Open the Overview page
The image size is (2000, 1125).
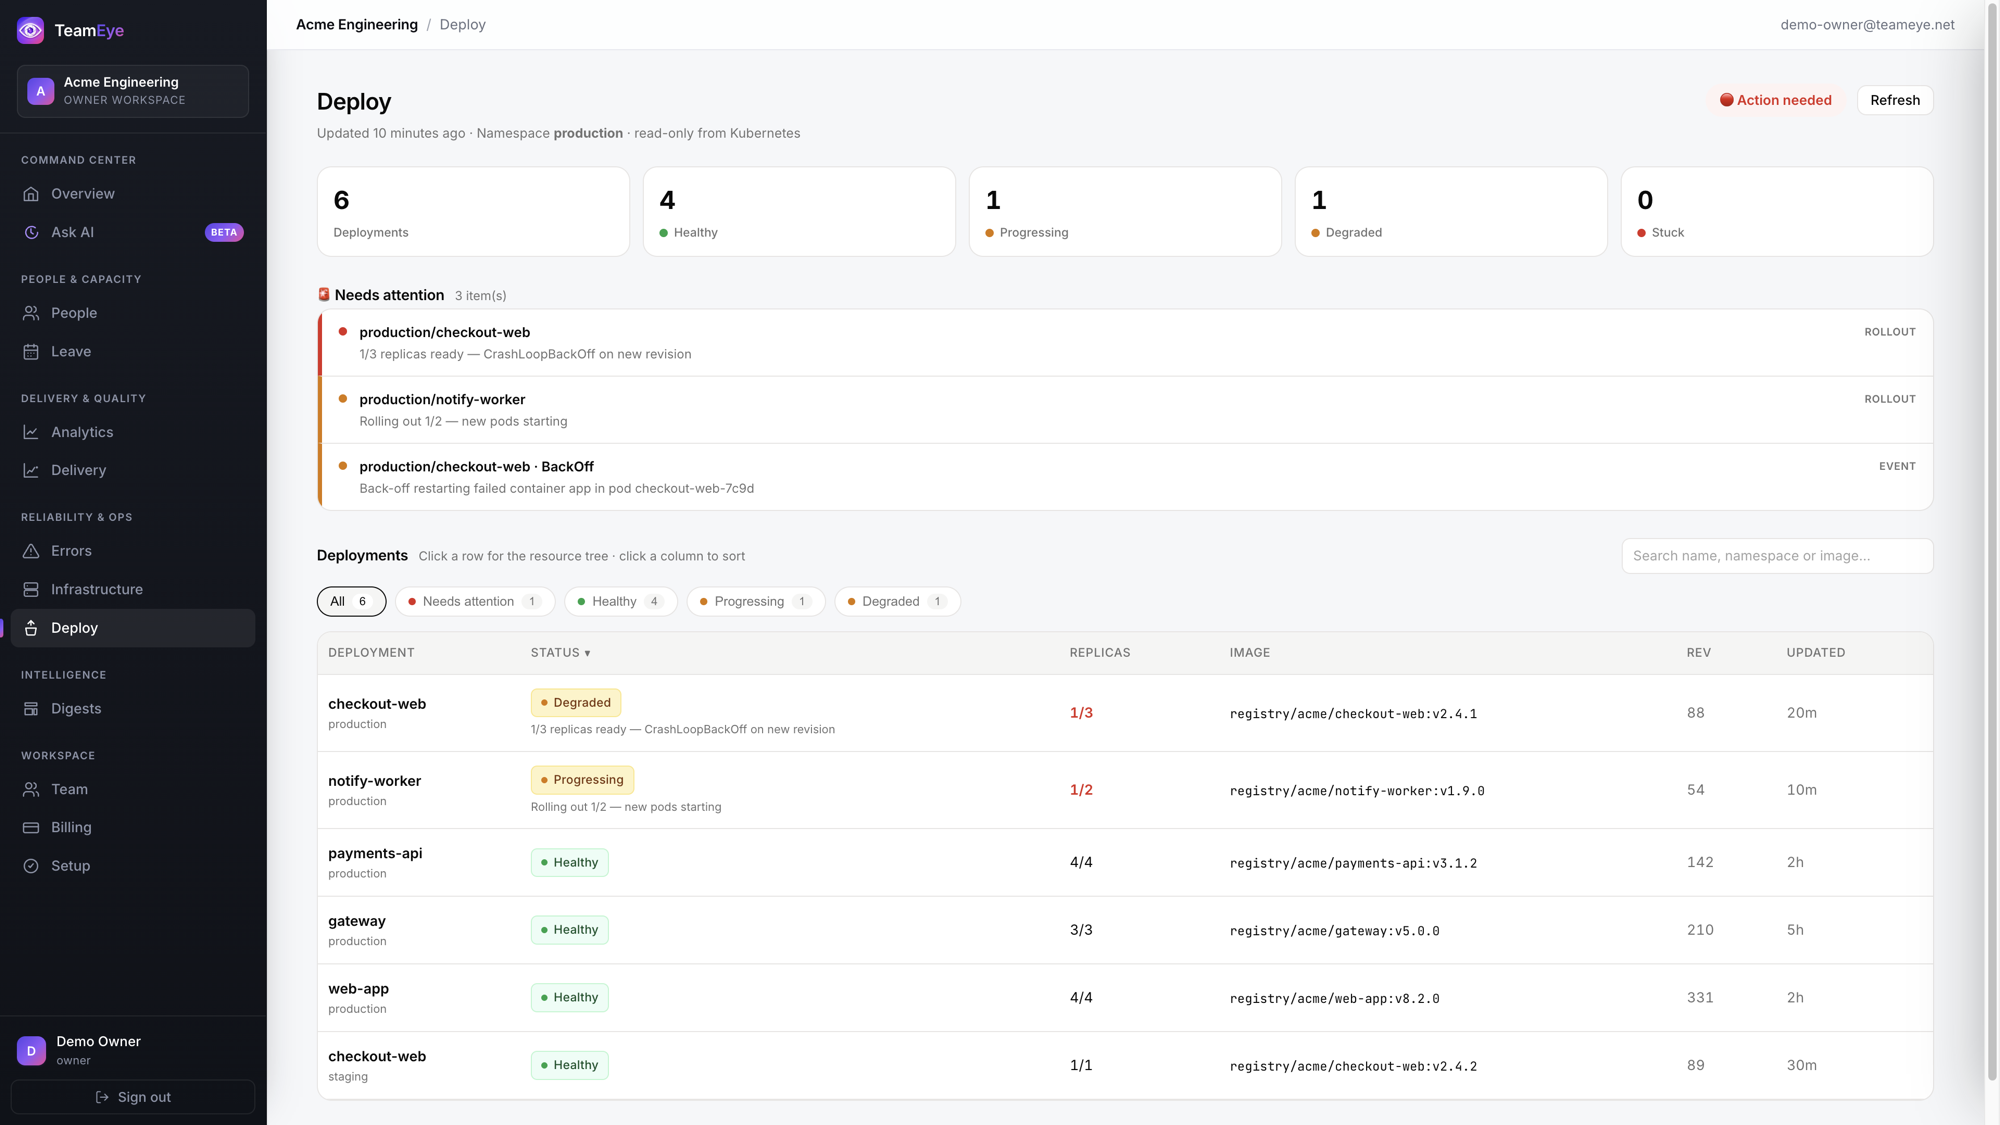(x=133, y=194)
